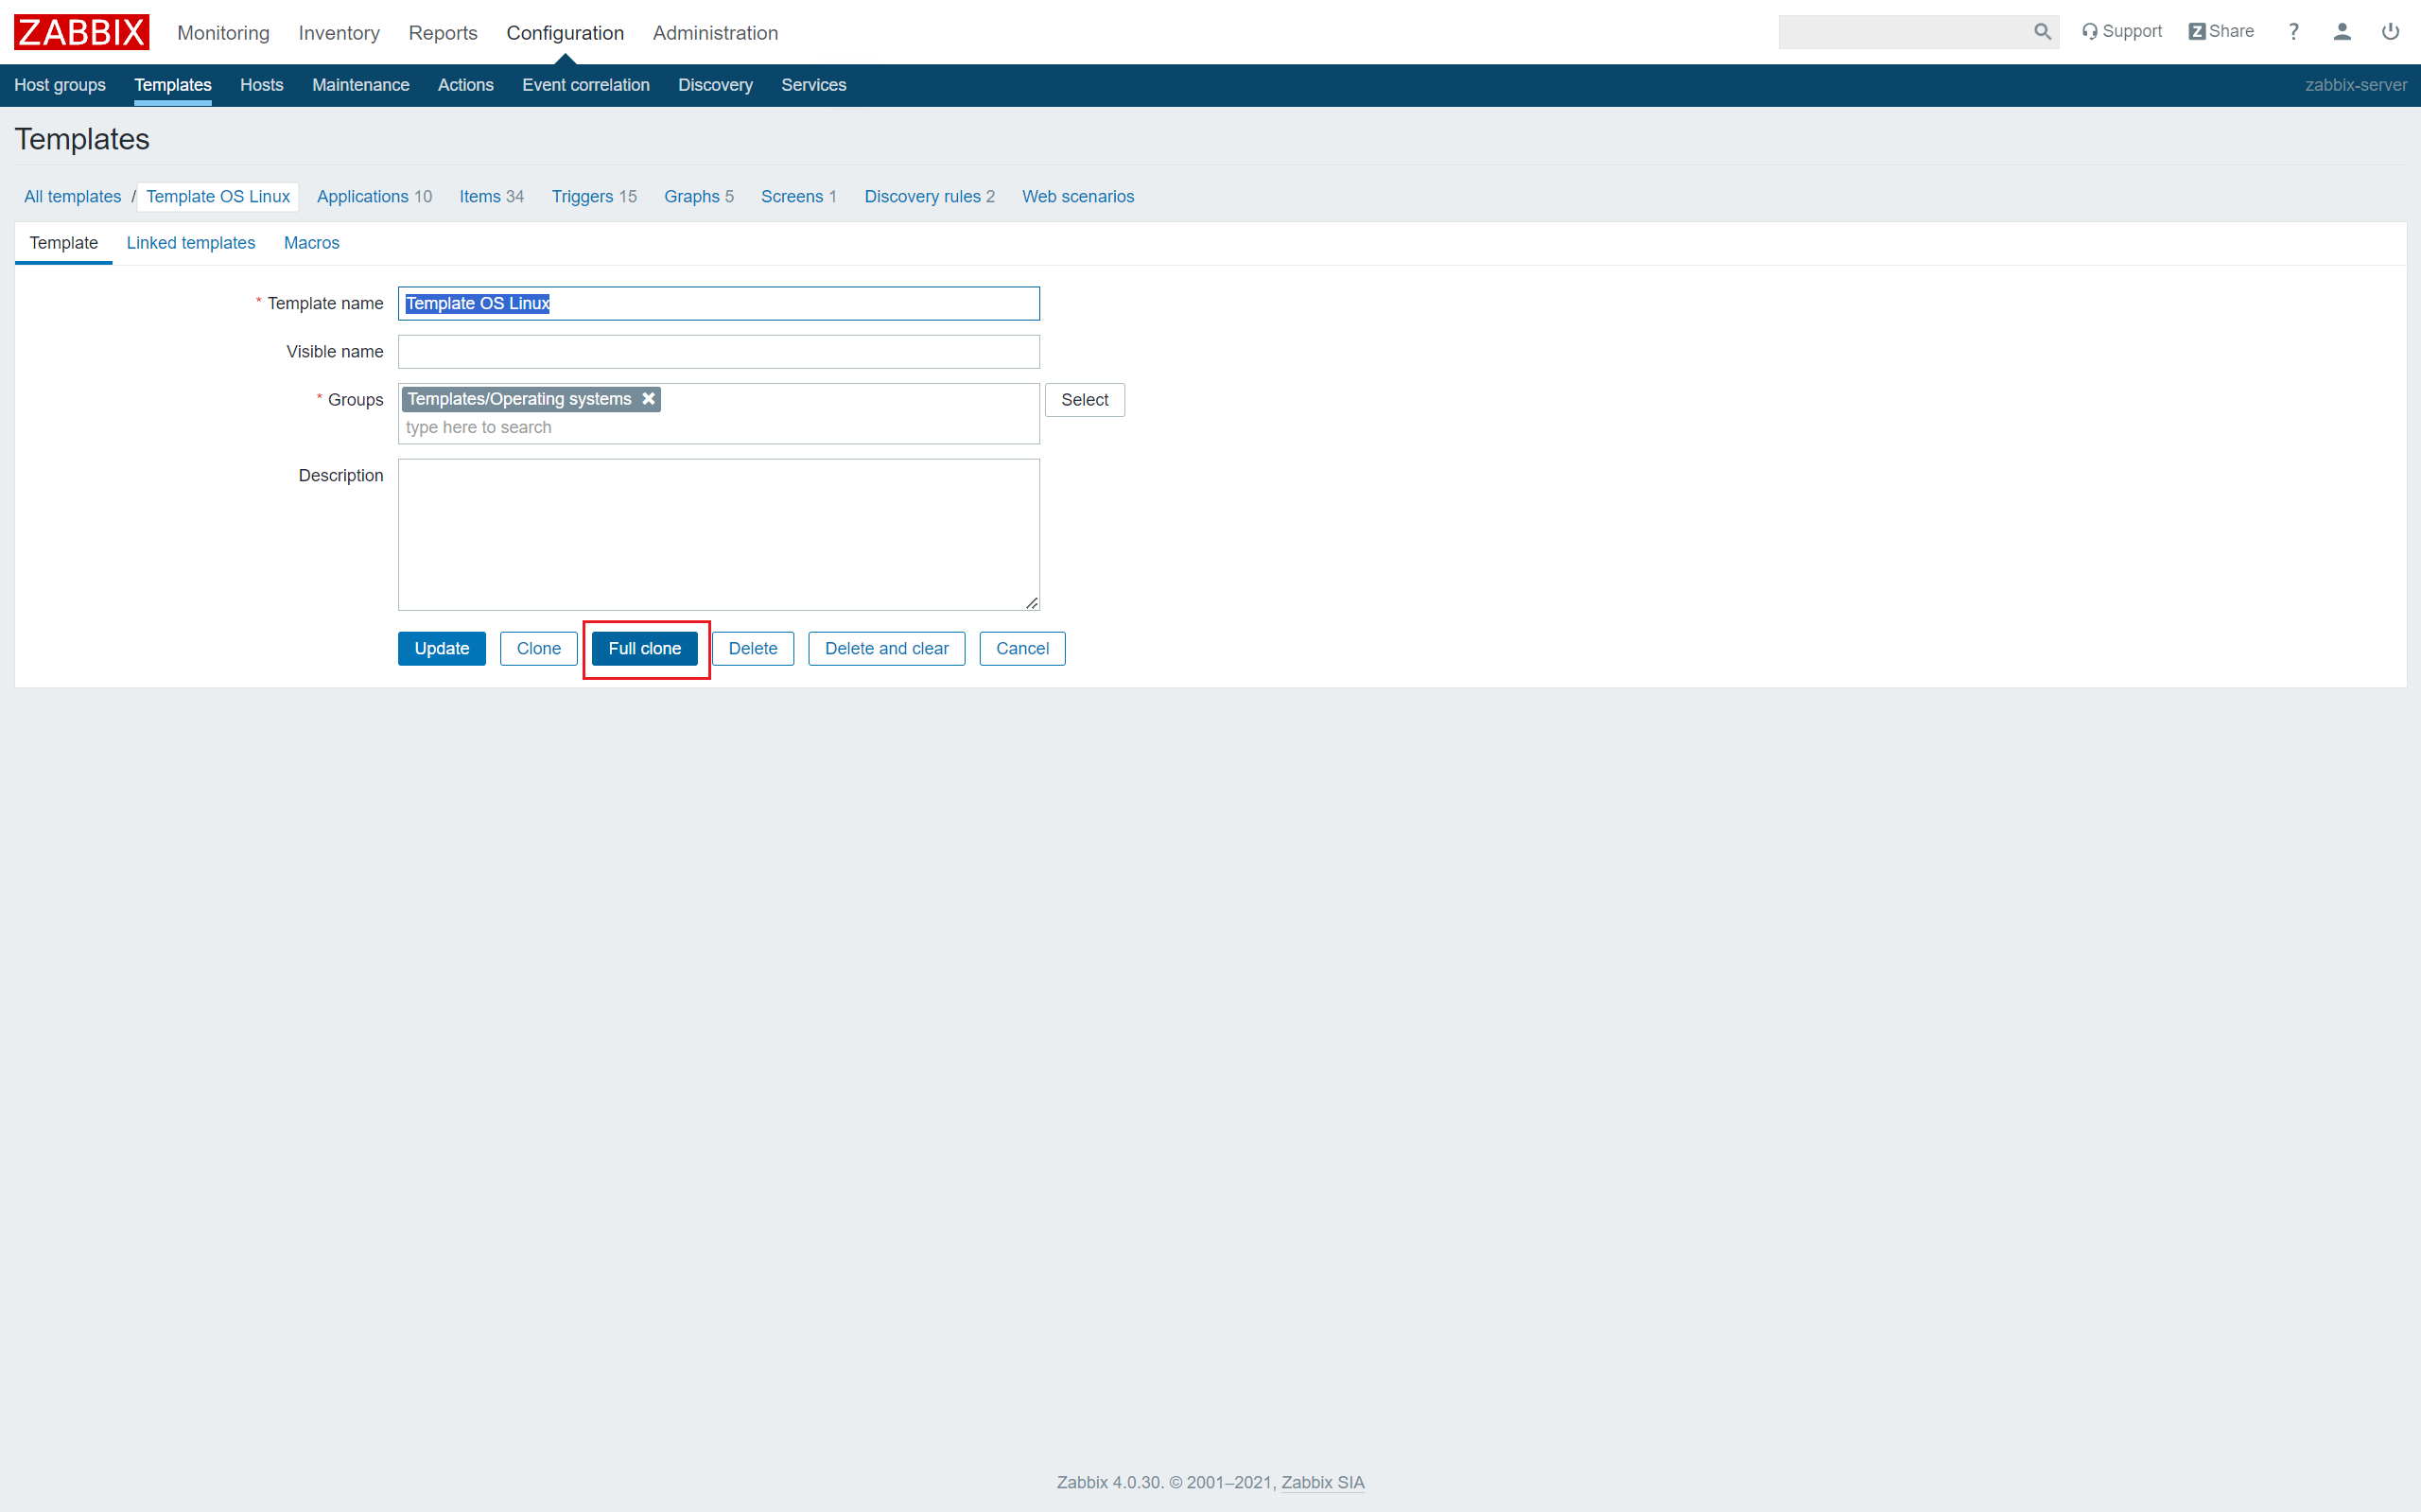
Task: Remove the Templates/Operating systems group tag
Action: coord(648,399)
